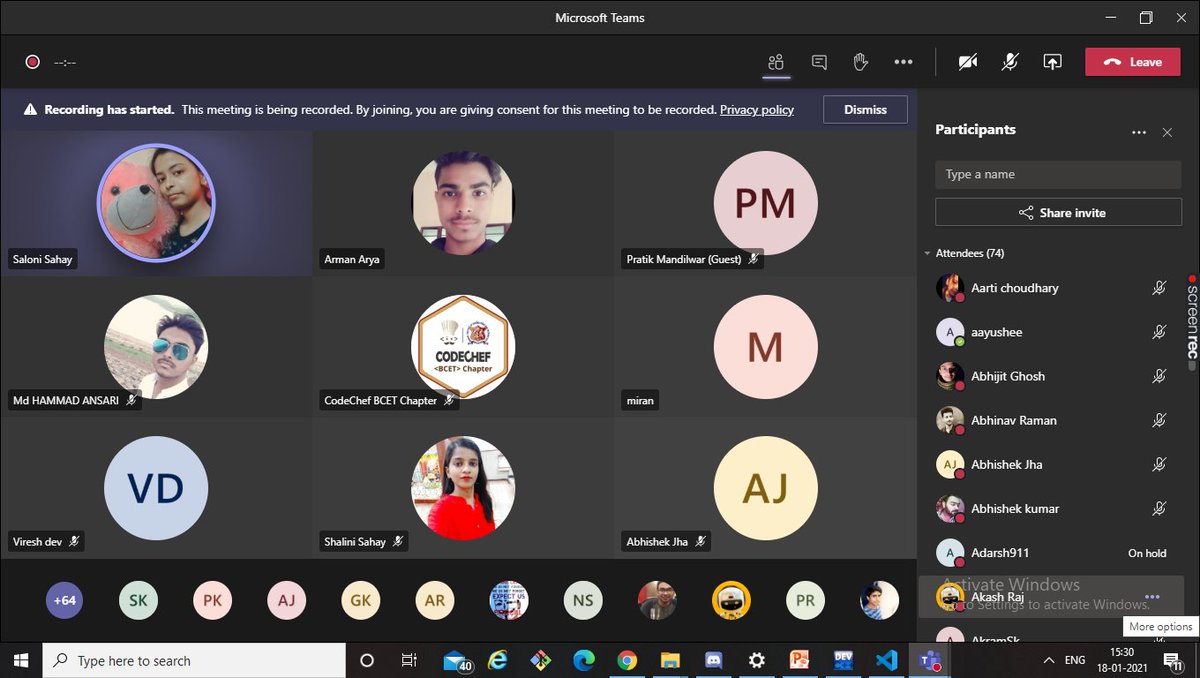Image resolution: width=1200 pixels, height=678 pixels.
Task: Raise your hand in the meeting
Action: [860, 62]
